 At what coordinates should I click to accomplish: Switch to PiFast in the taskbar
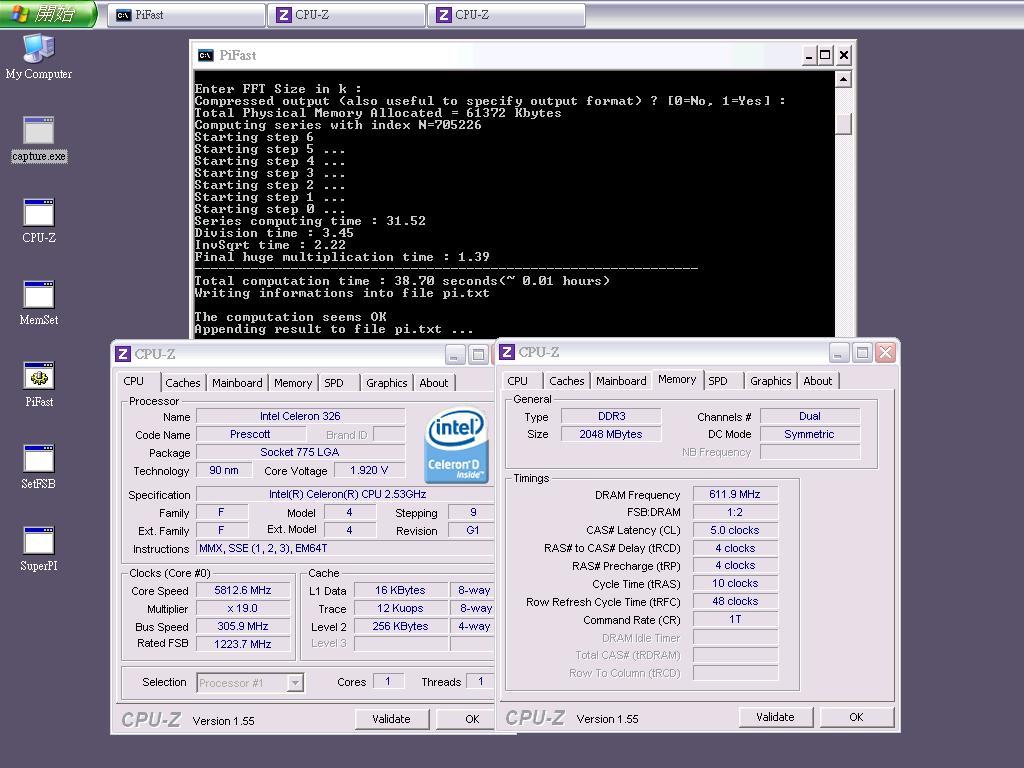click(x=187, y=15)
